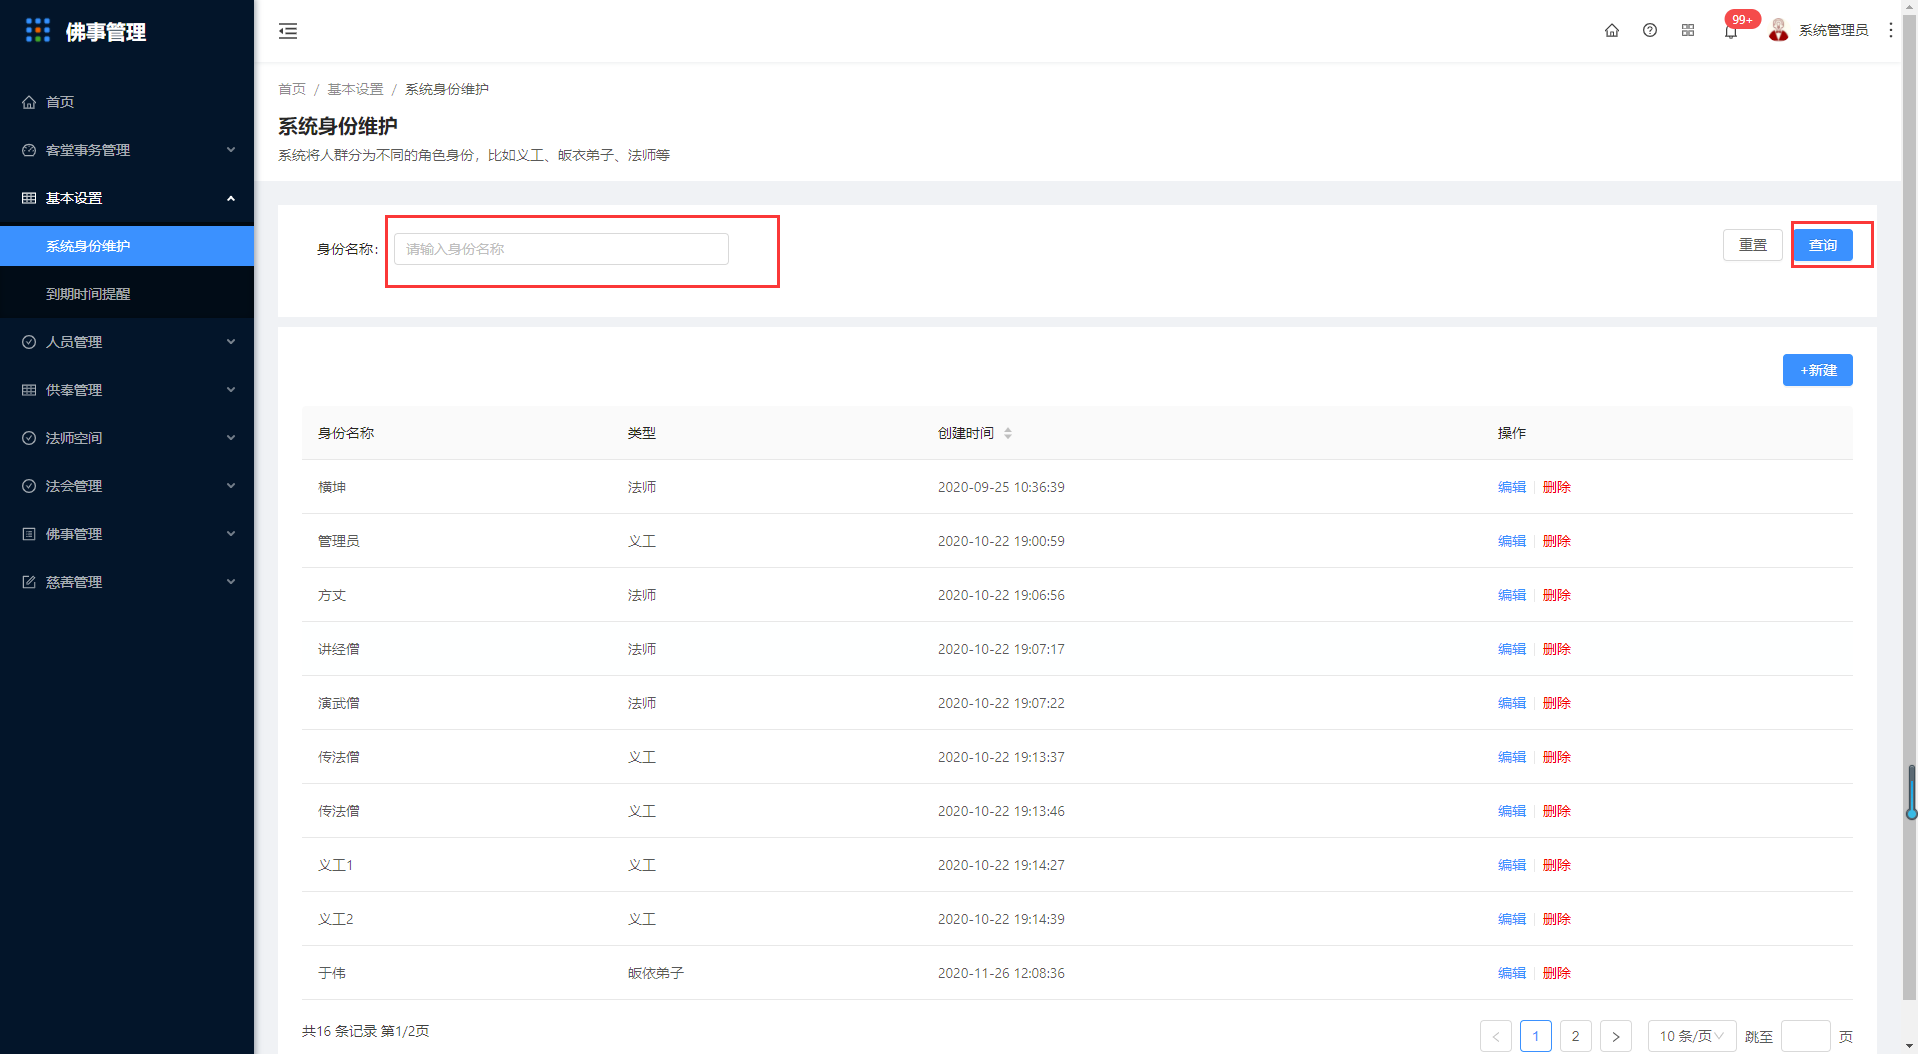Click the home icon beside 首页 in sidebar
1918x1054 pixels.
(x=29, y=102)
